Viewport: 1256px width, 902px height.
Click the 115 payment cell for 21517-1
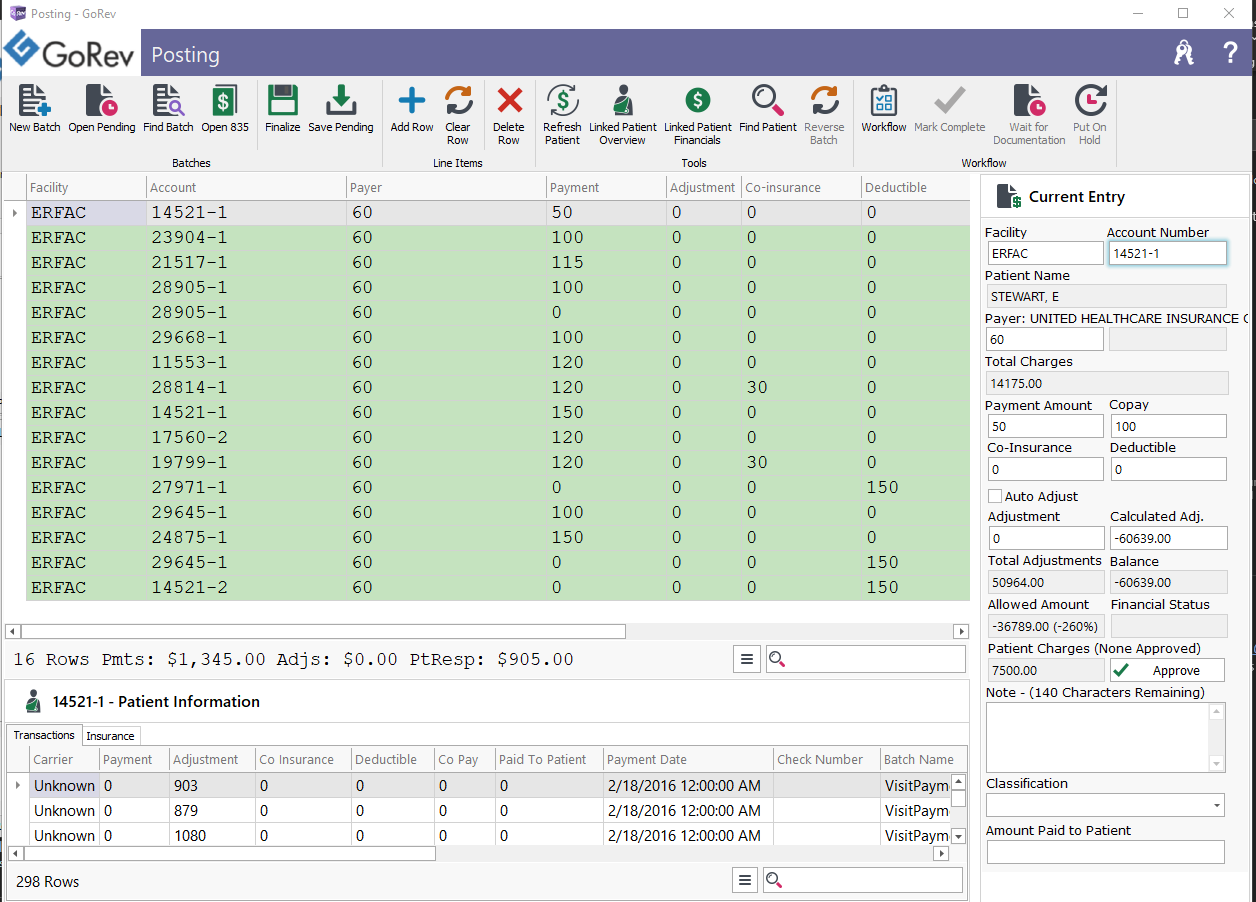point(605,263)
